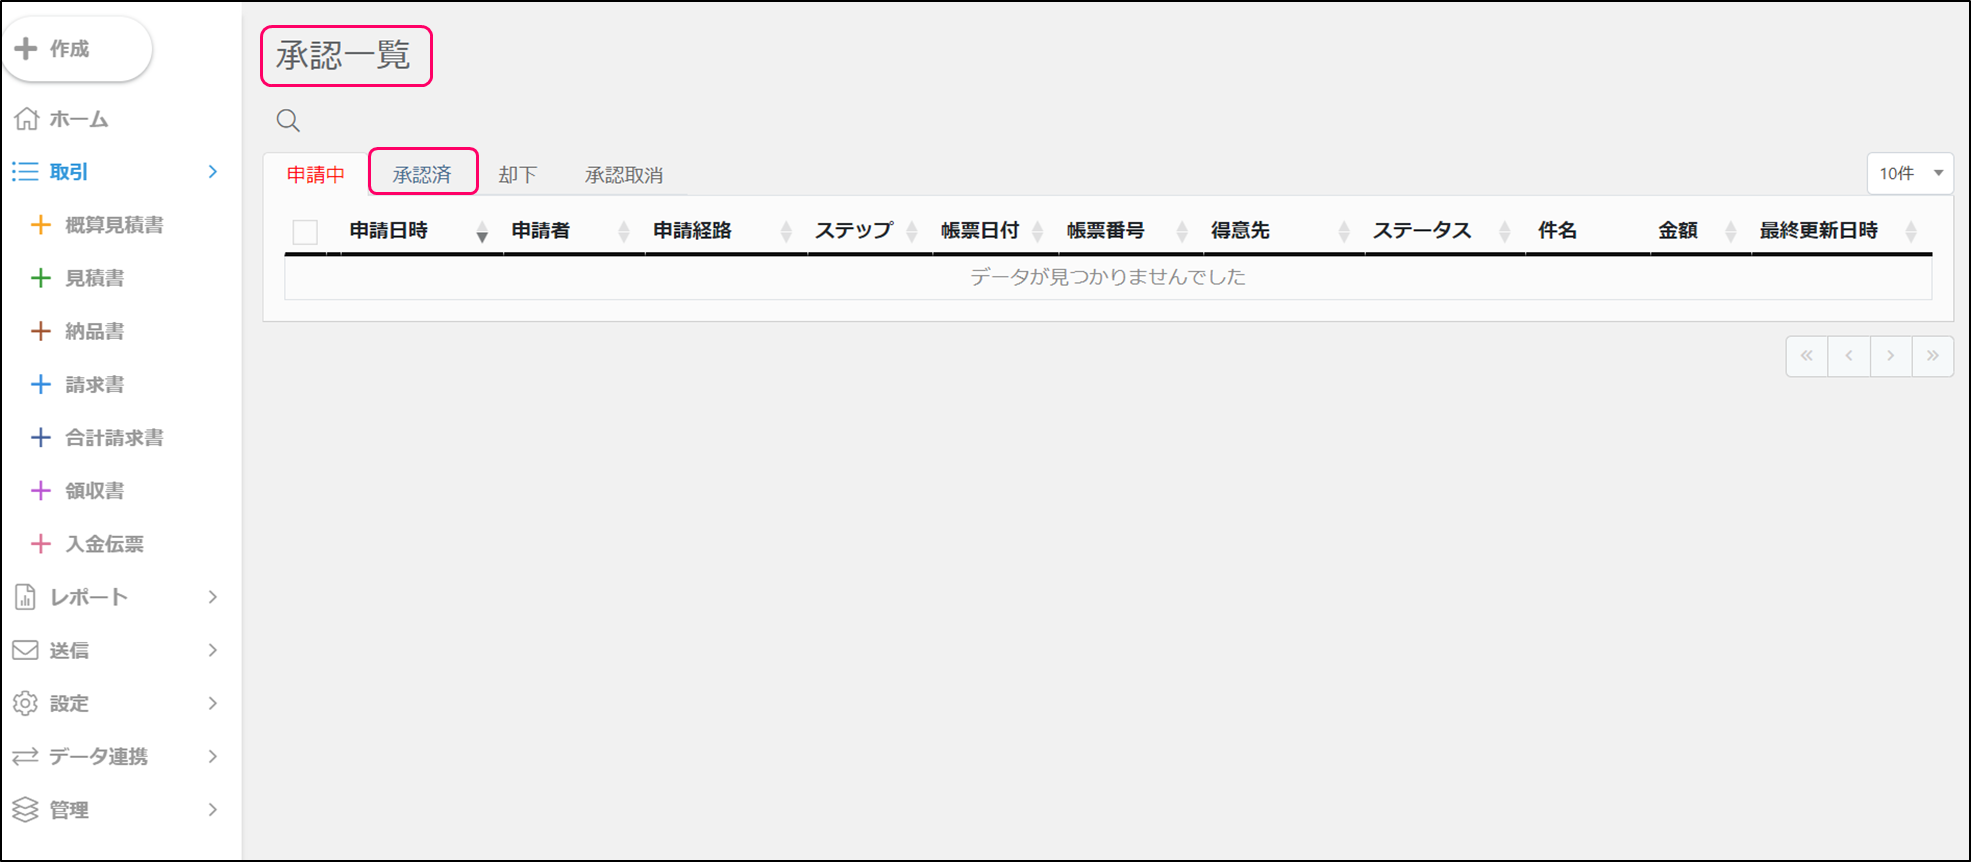The width and height of the screenshot is (1971, 862).
Task: Click the green plus icon beside 見積書
Action: pos(41,278)
